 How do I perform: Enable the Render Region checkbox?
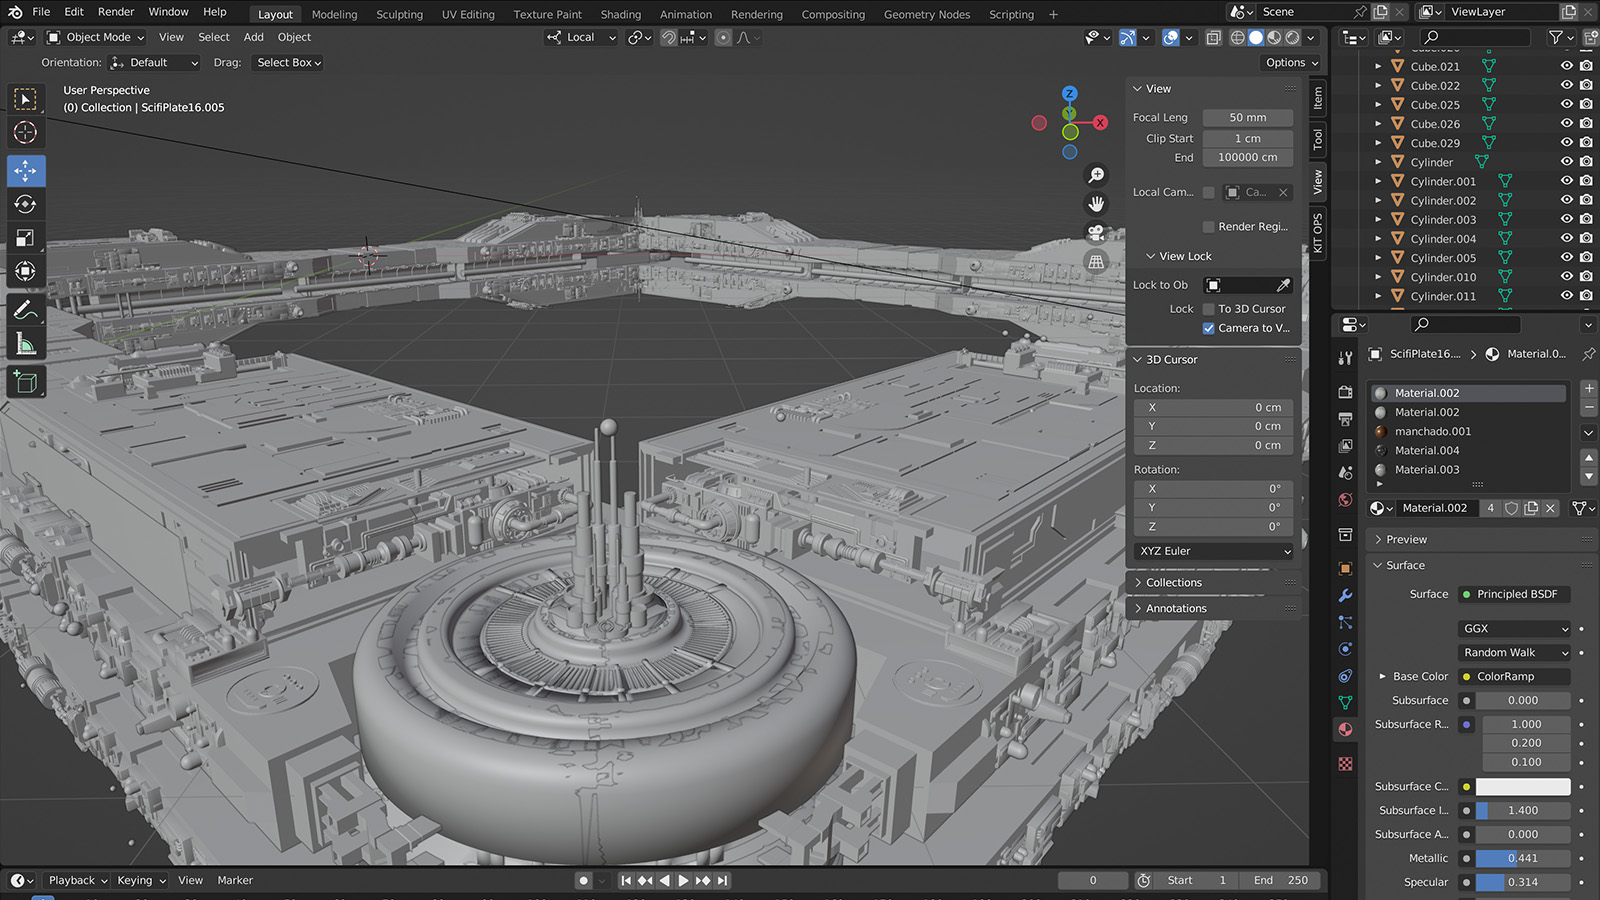click(x=1208, y=227)
